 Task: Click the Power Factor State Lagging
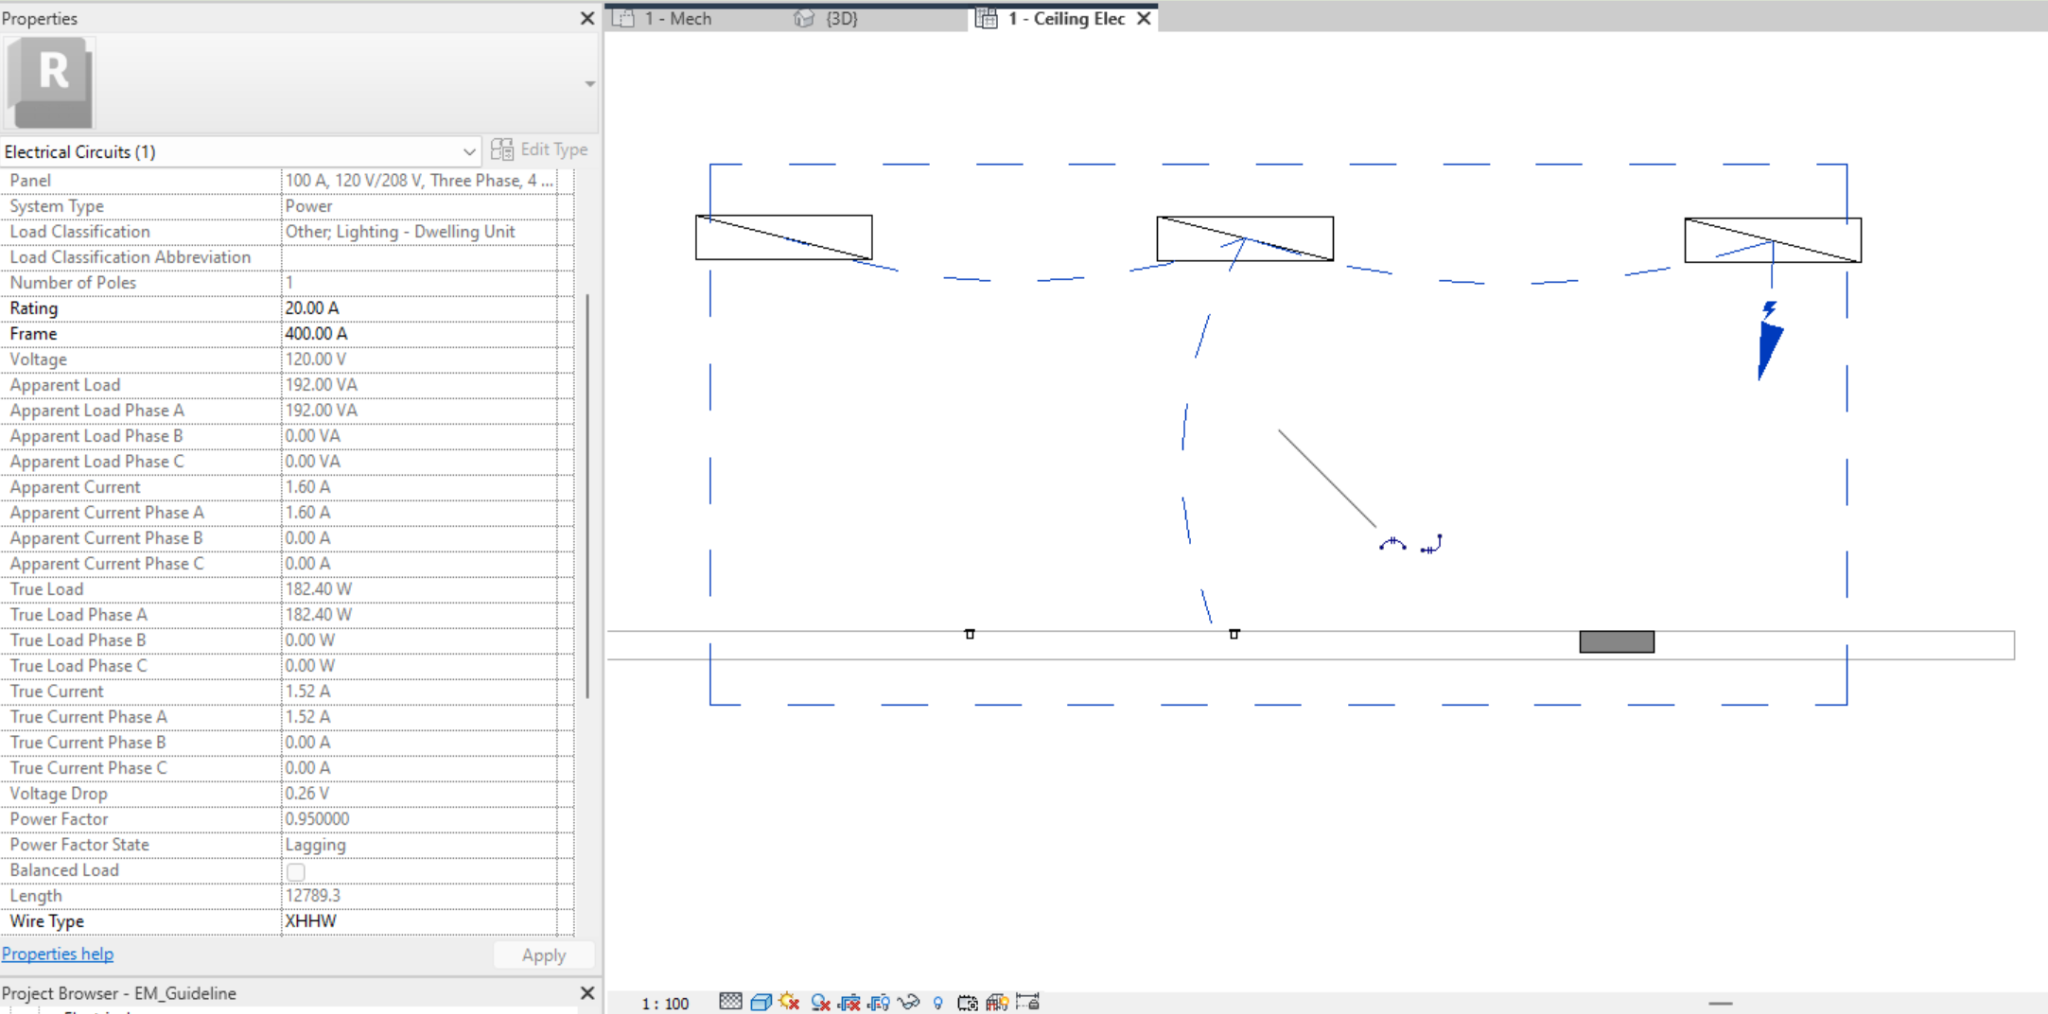(420, 845)
